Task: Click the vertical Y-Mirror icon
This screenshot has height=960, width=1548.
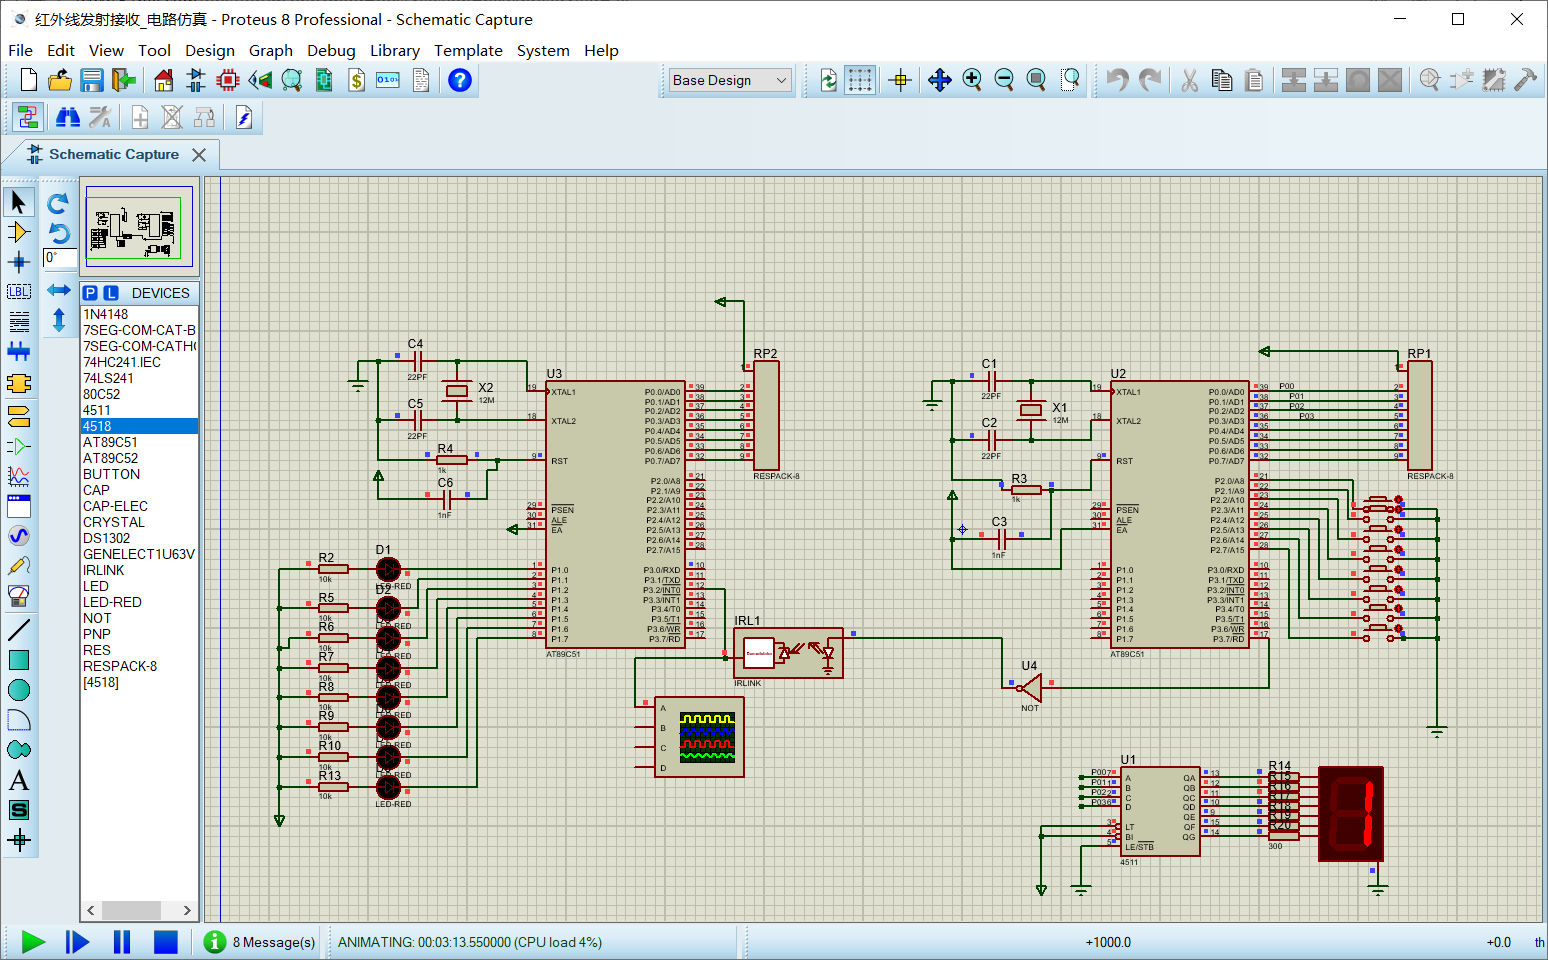Action: pyautogui.click(x=59, y=320)
